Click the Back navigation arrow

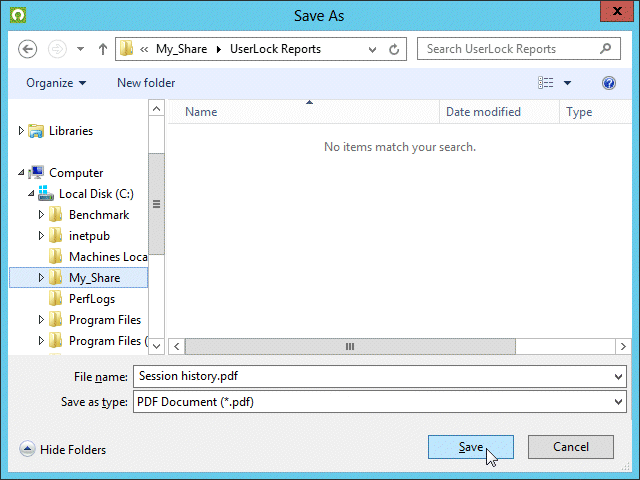tap(28, 49)
